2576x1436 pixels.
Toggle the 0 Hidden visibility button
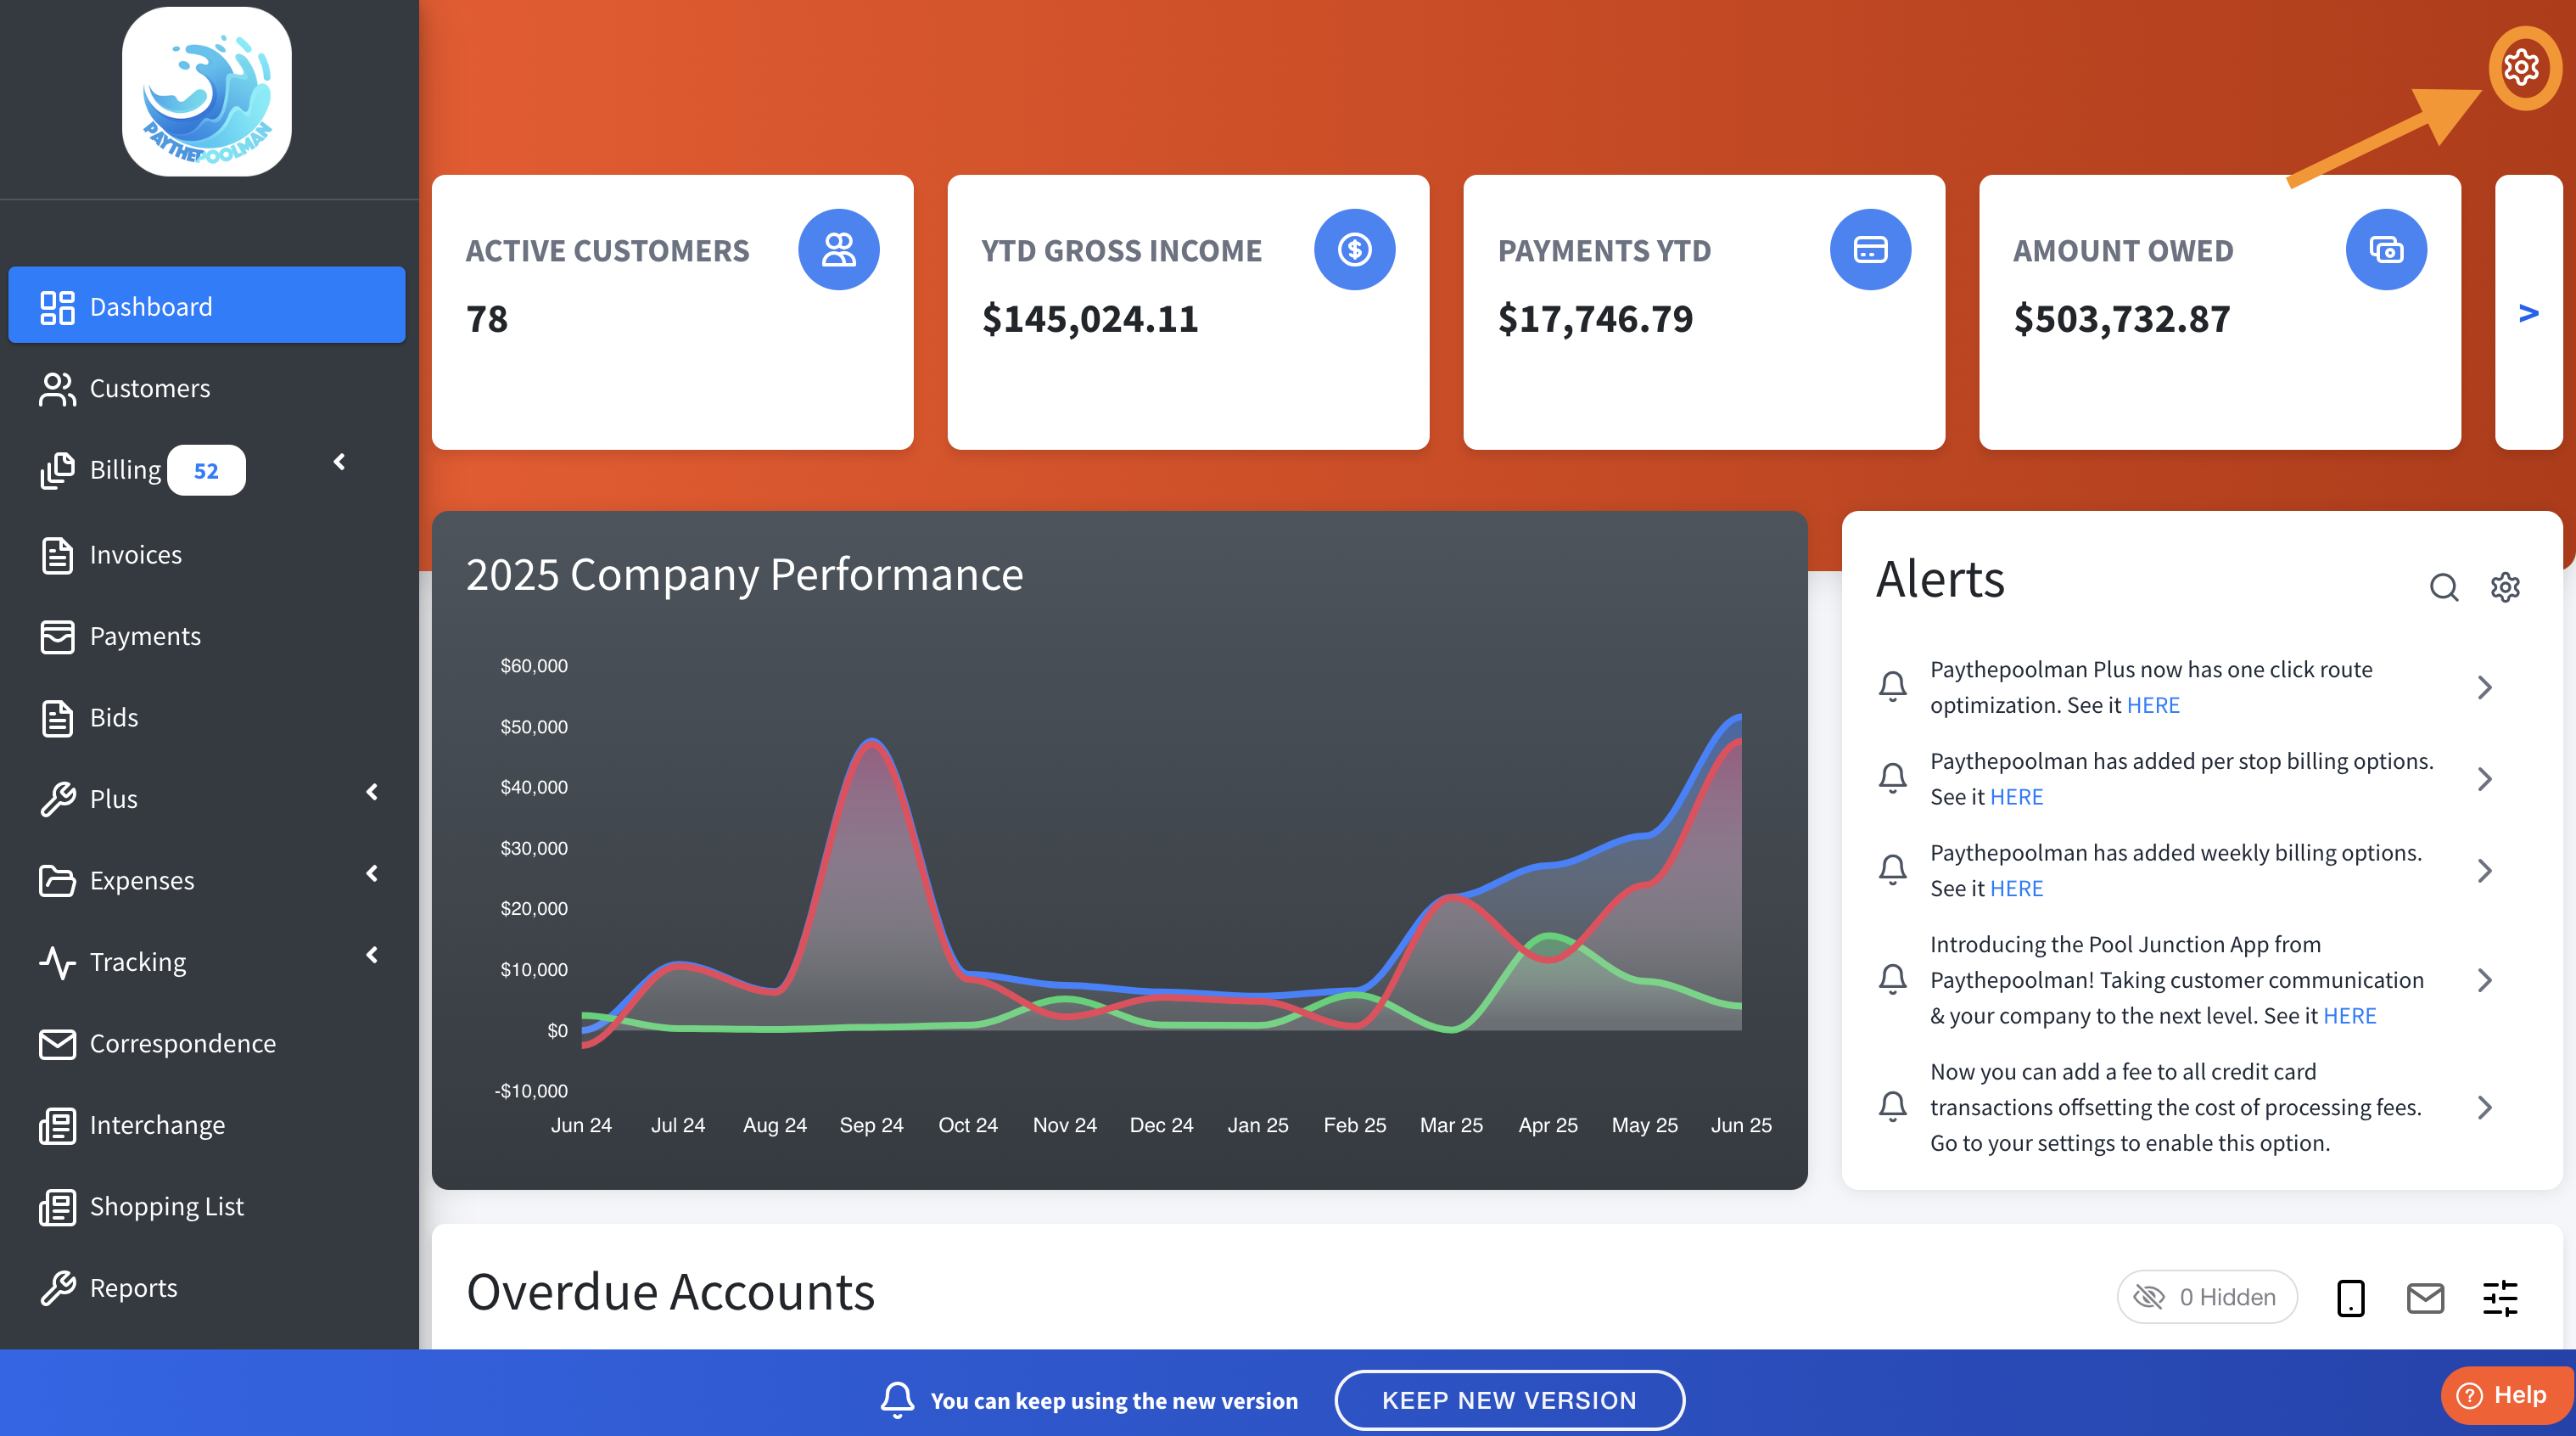pos(2206,1298)
